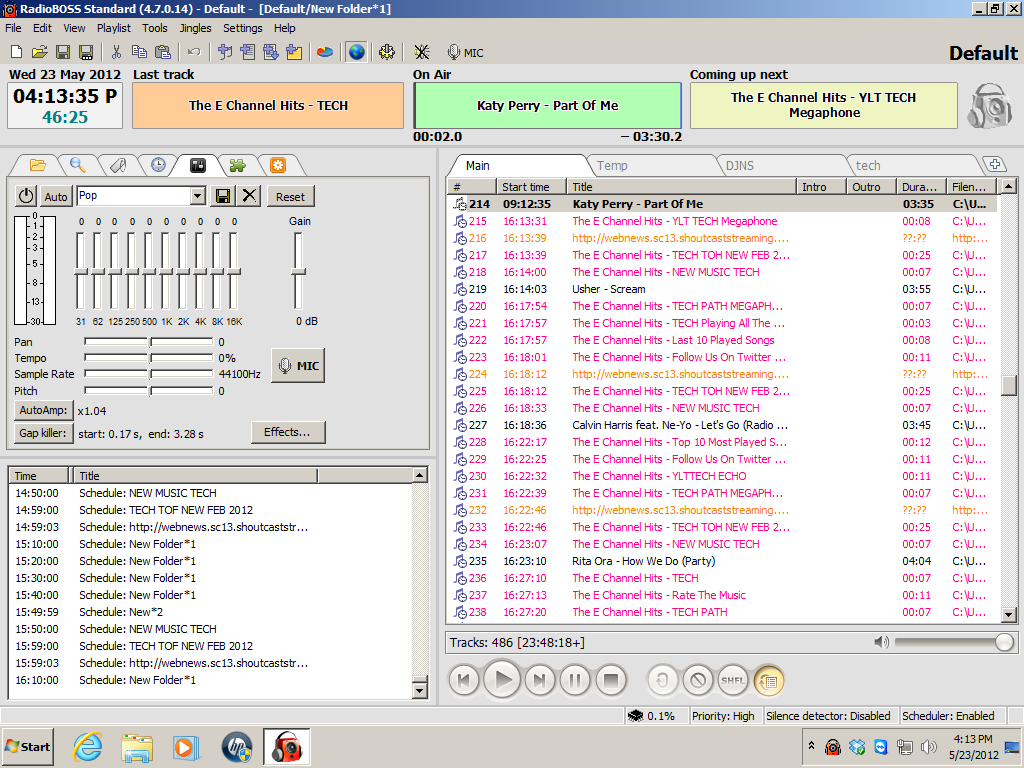Open the gear settings toolbar icon
The width and height of the screenshot is (1024, 768).
(387, 52)
